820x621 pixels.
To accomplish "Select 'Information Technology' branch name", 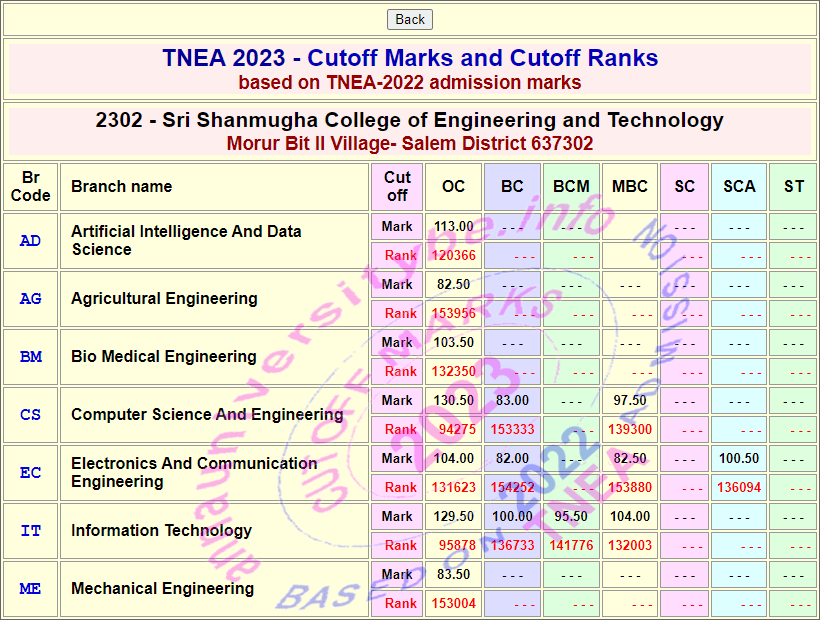I will click(162, 531).
